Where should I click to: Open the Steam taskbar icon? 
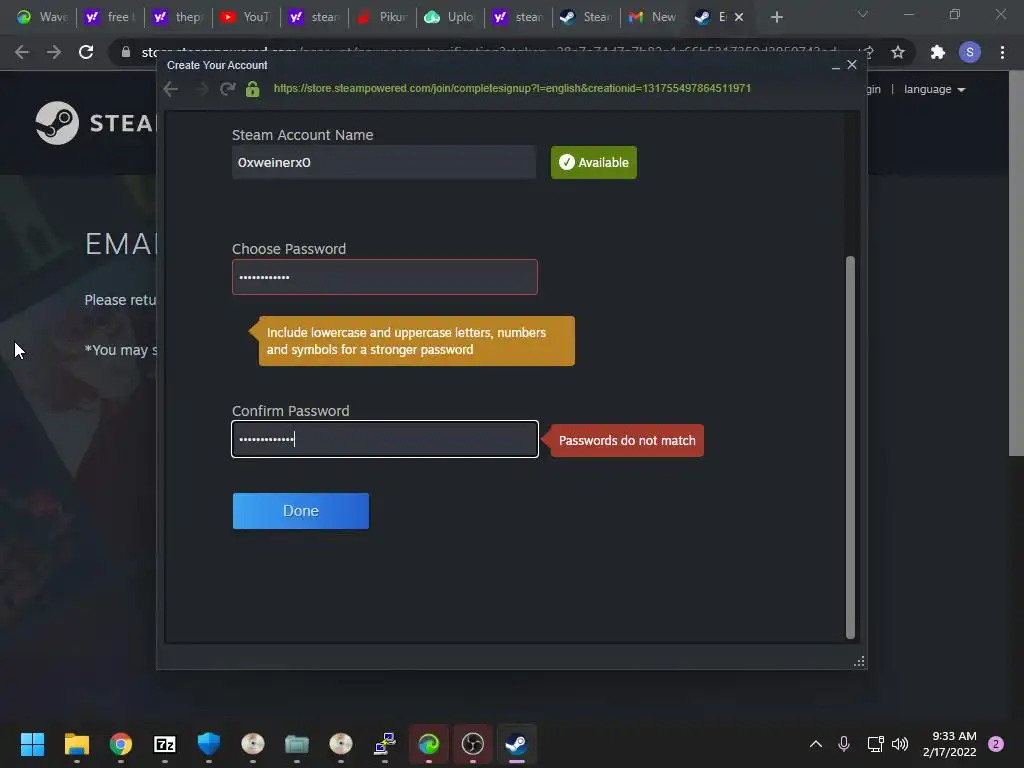pos(517,744)
